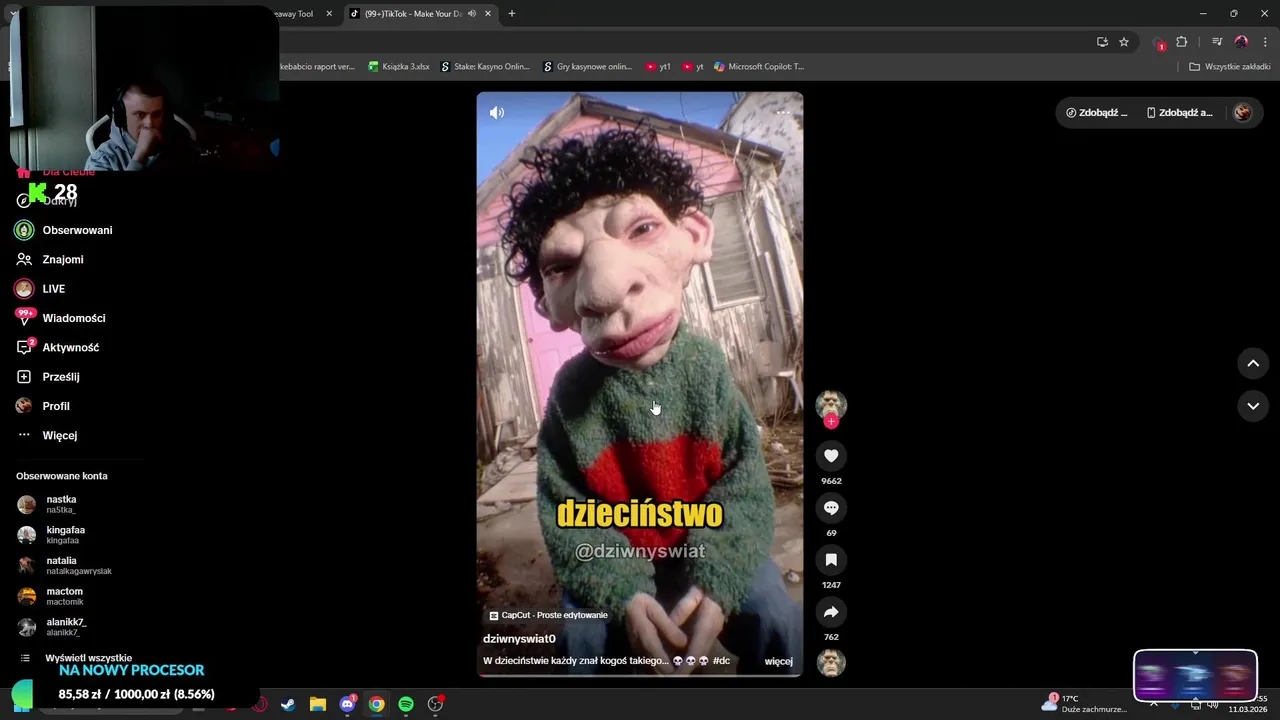Screen dimensions: 1280x720
Task: Share the video with arrow icon
Action: pos(831,612)
